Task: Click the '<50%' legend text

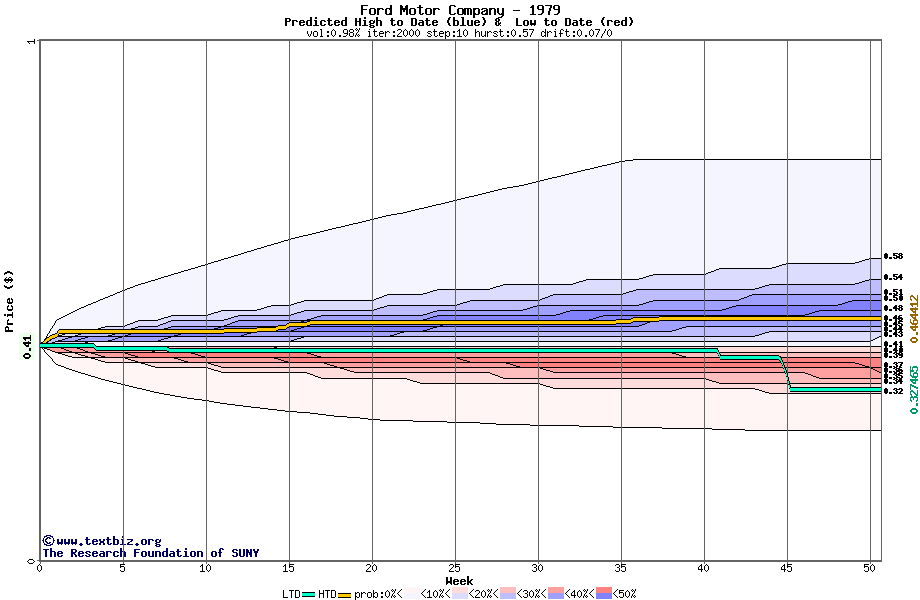Action: coord(625,594)
